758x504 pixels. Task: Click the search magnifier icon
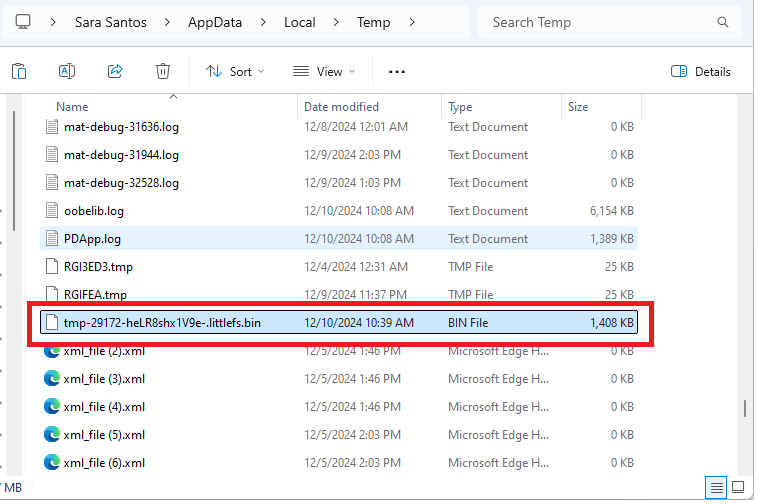pos(723,22)
